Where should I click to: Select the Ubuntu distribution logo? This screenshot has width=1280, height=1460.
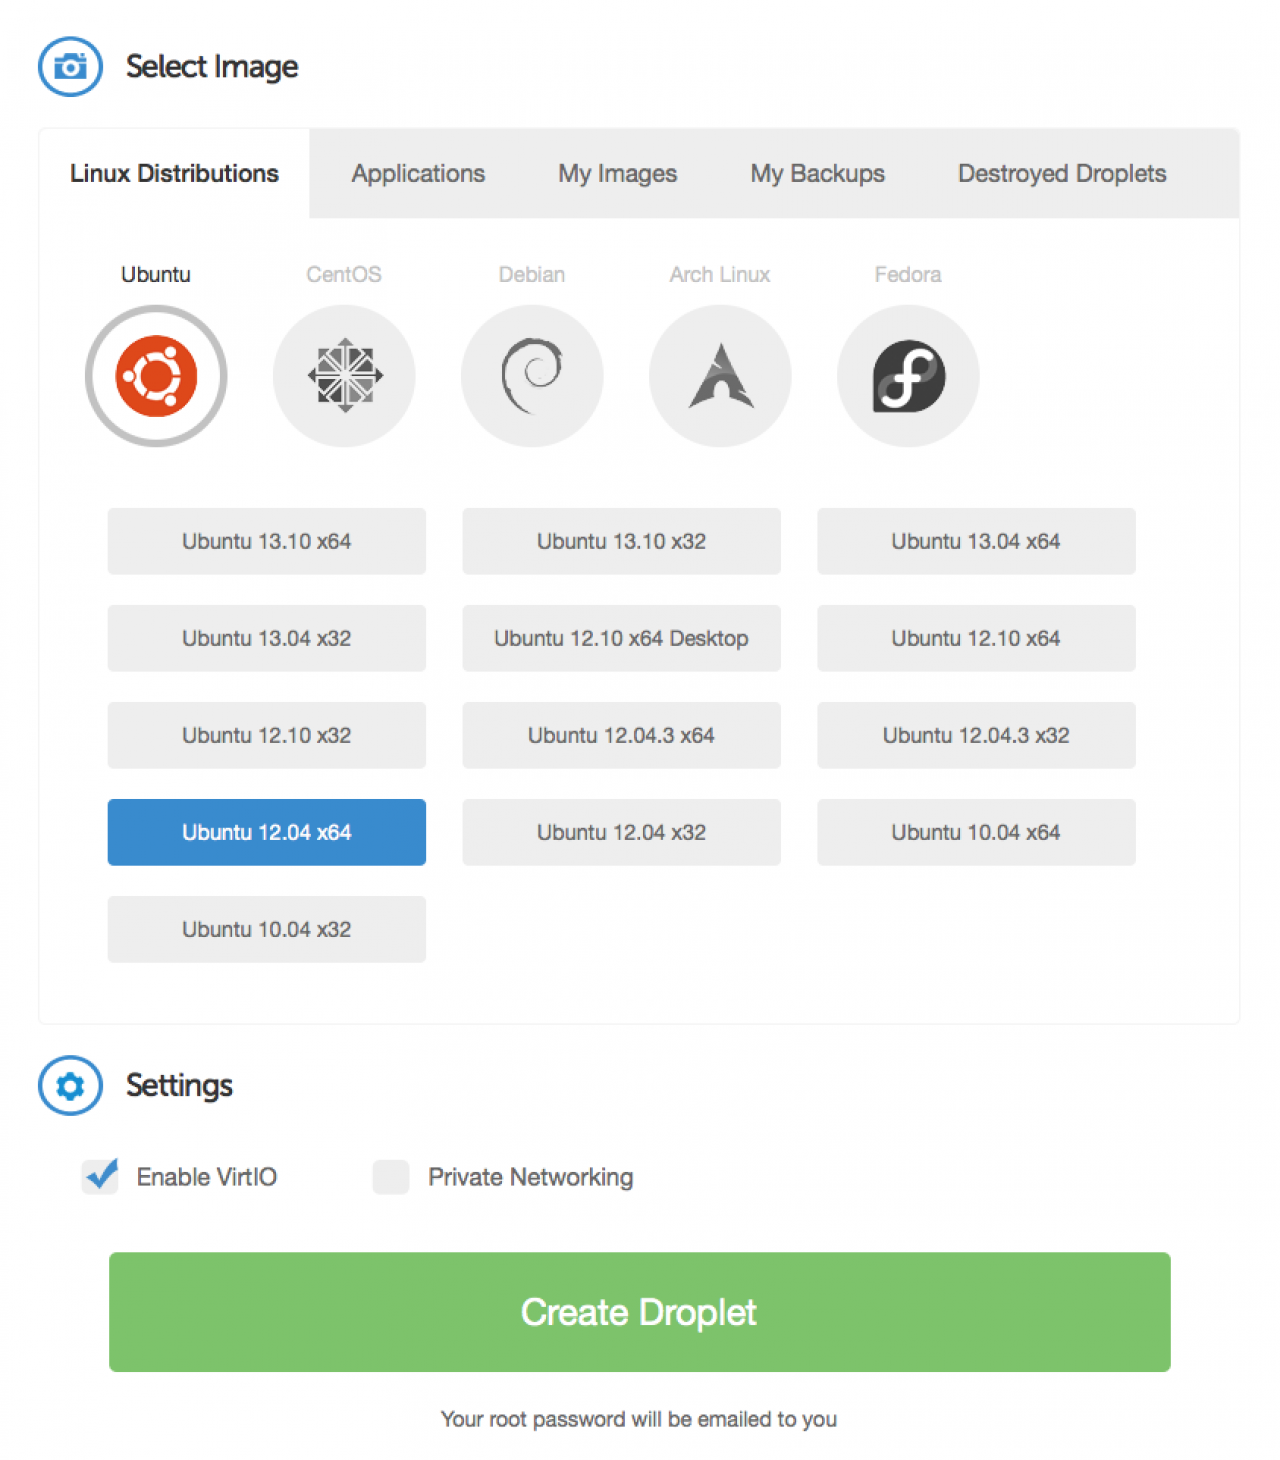coord(156,376)
